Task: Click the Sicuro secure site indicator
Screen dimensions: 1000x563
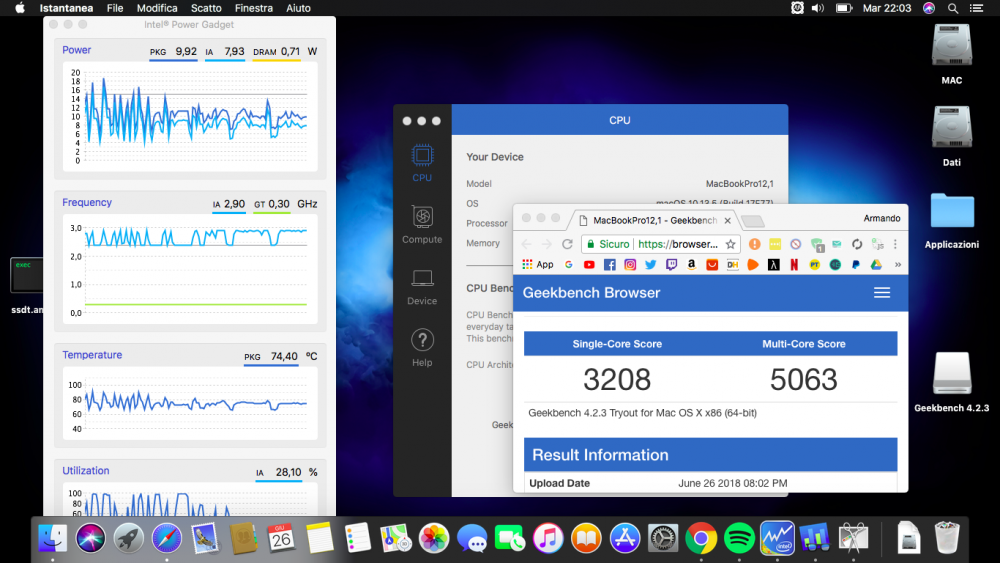Action: coord(608,244)
